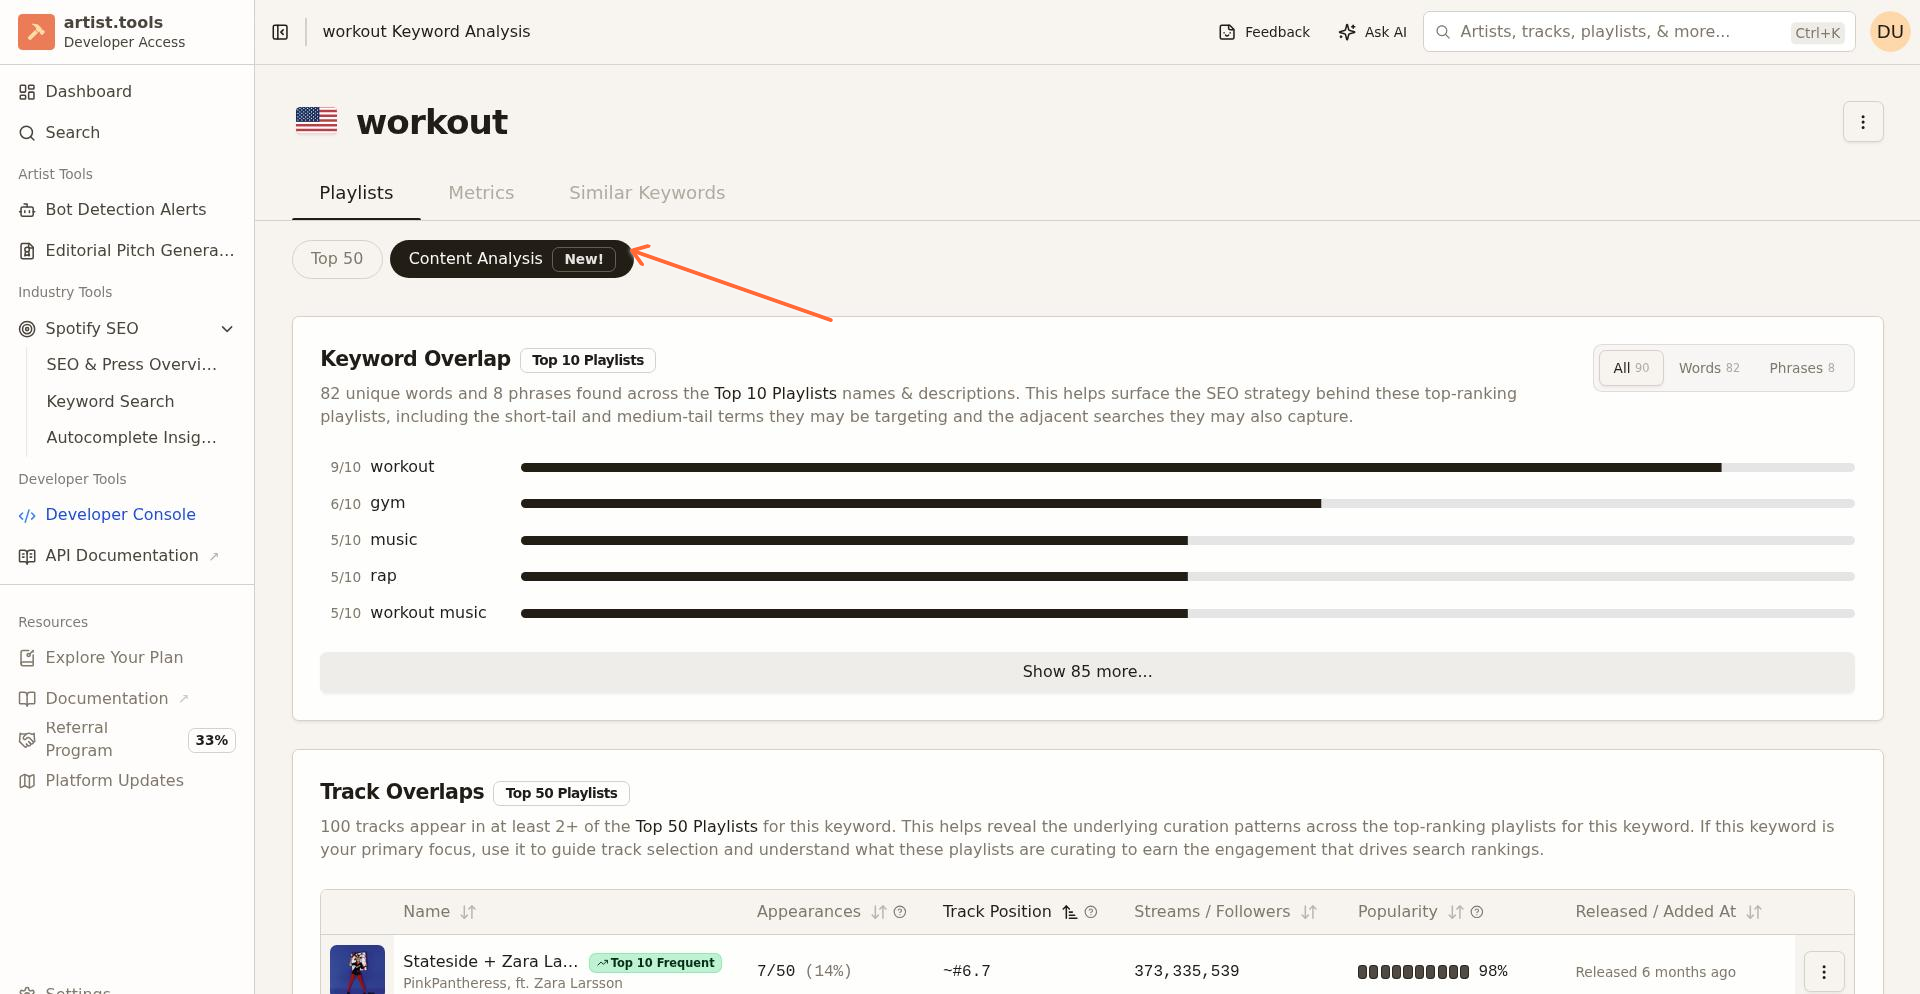Open keyword options three-dot menu
This screenshot has width=1920, height=994.
(x=1862, y=122)
